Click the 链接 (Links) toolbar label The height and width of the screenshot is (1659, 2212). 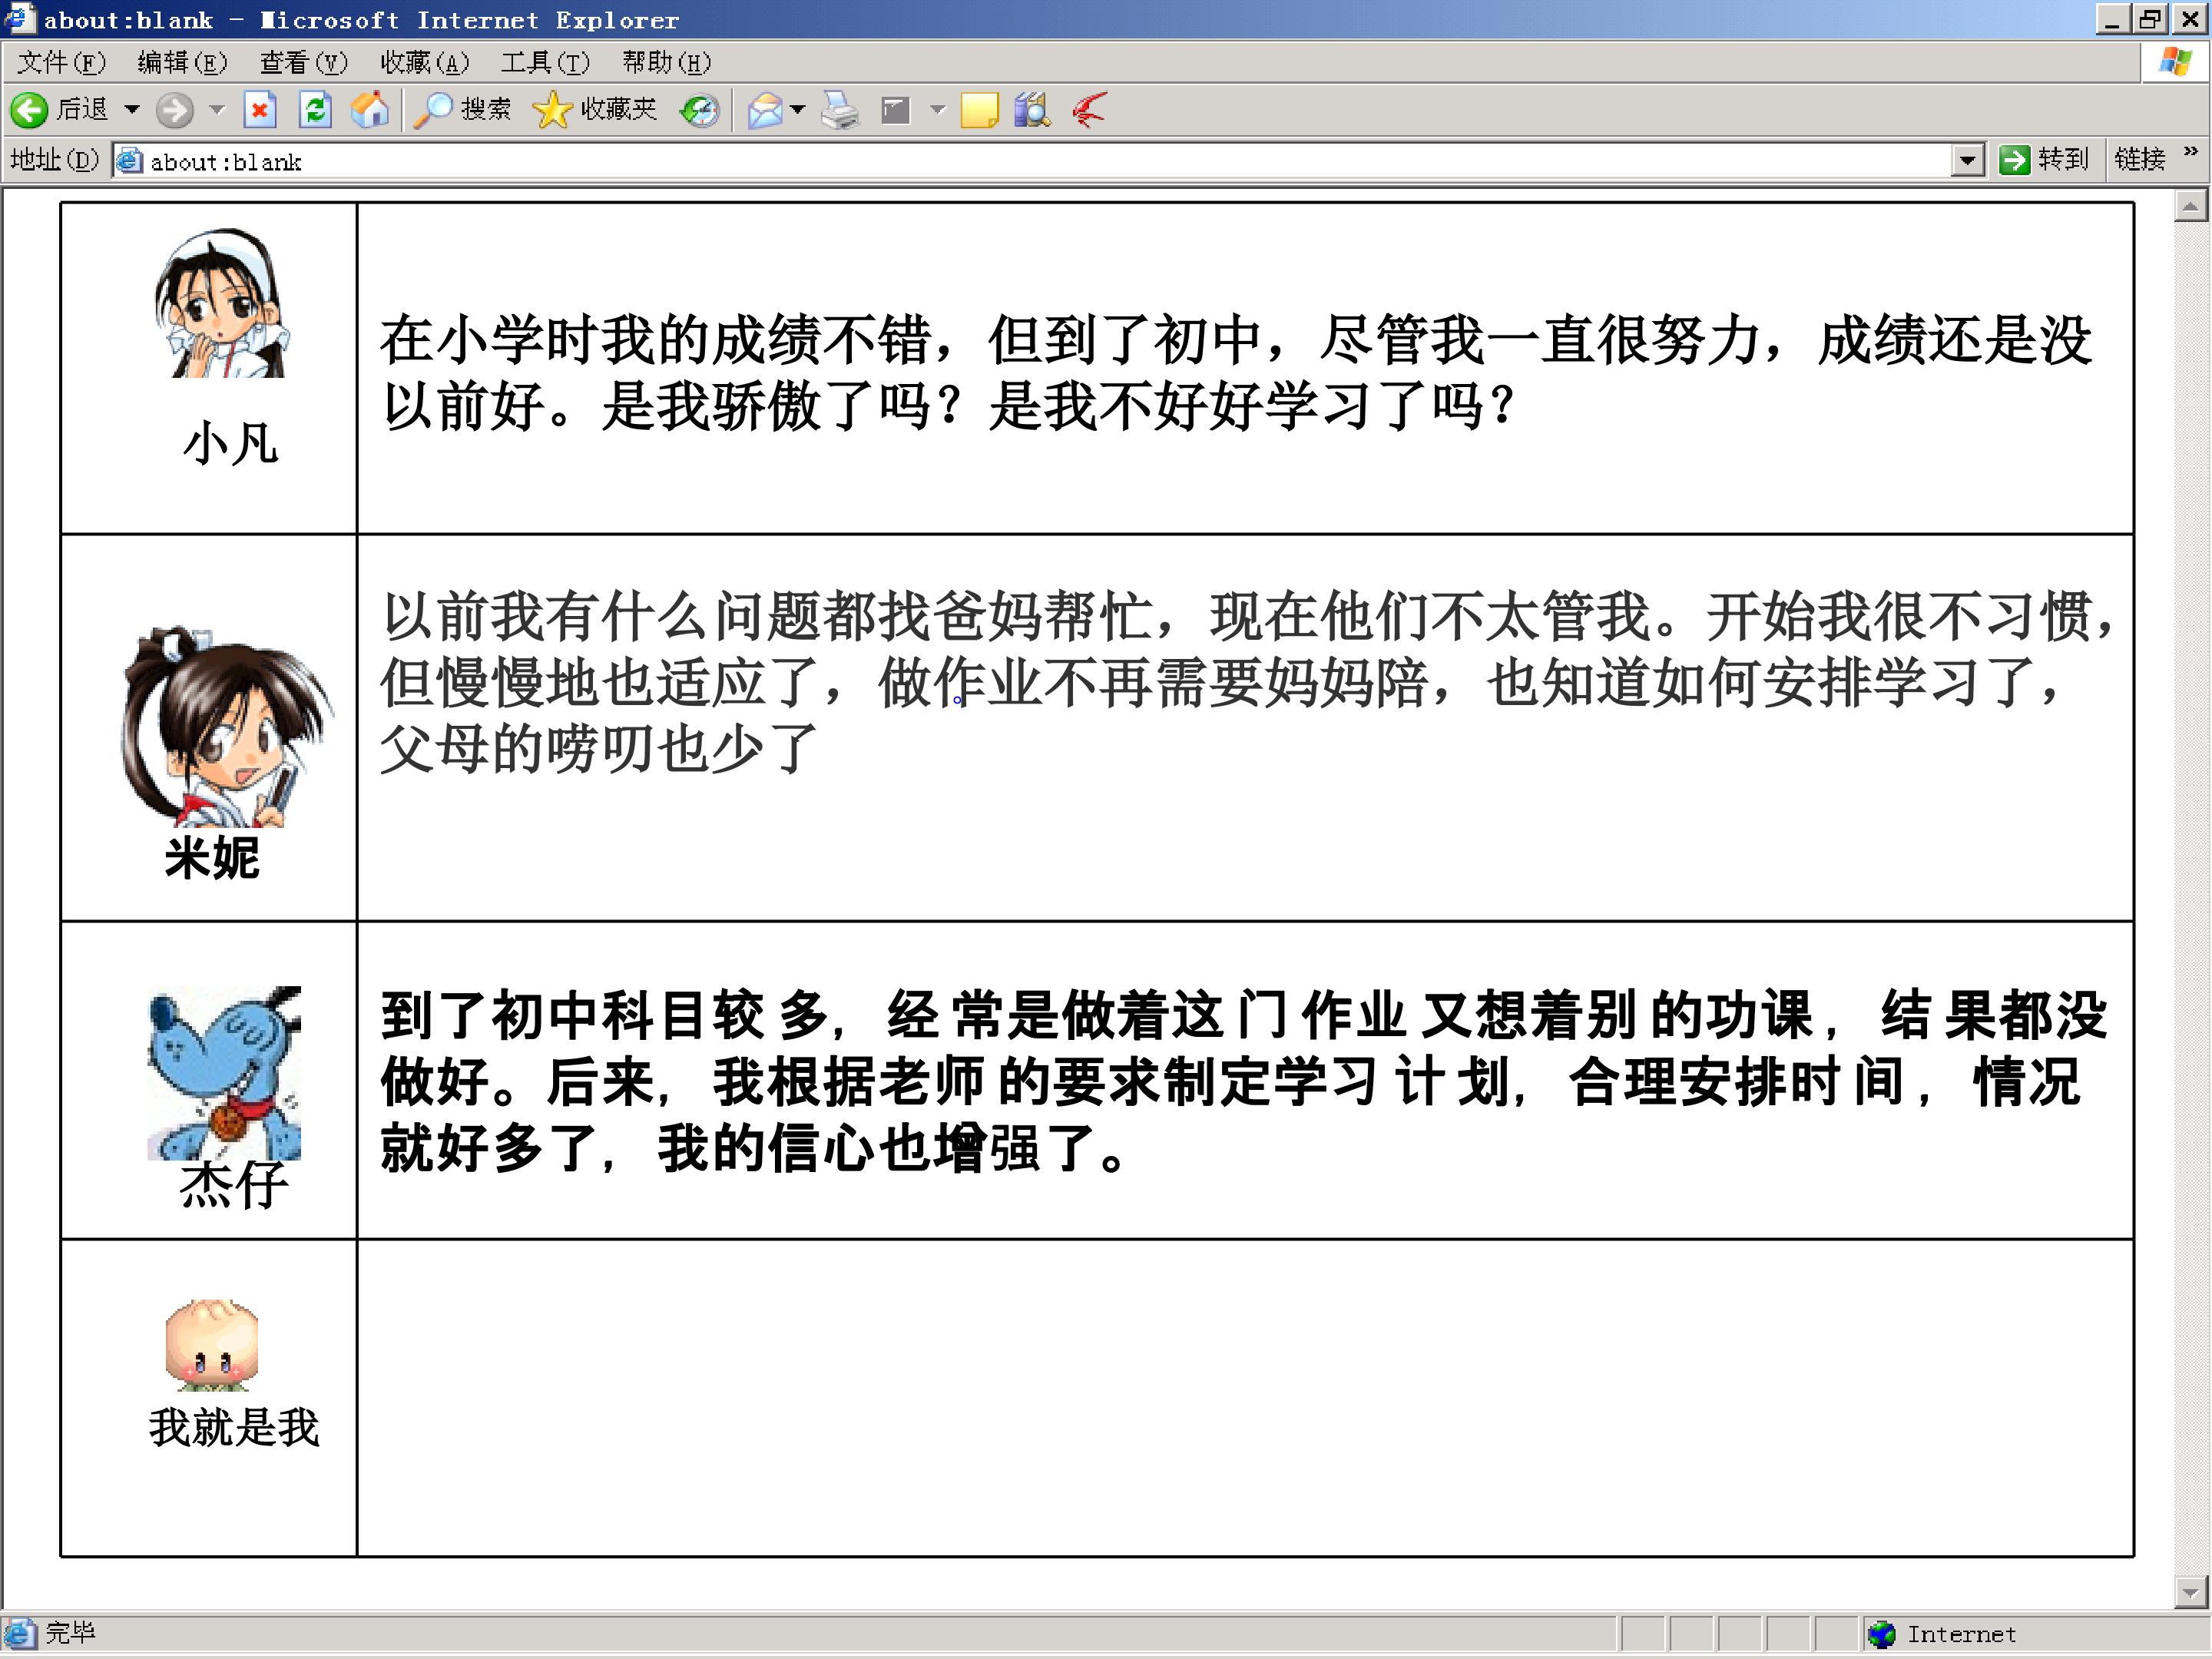pyautogui.click(x=2139, y=160)
